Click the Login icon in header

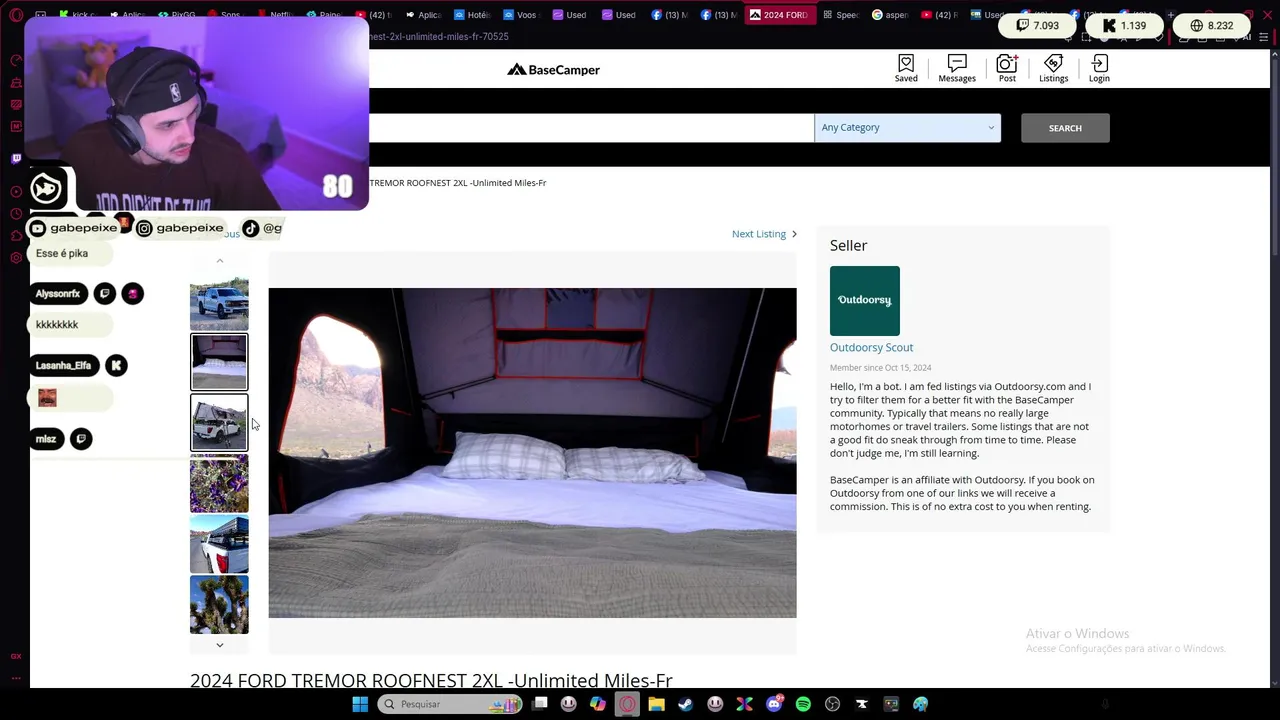point(1099,69)
